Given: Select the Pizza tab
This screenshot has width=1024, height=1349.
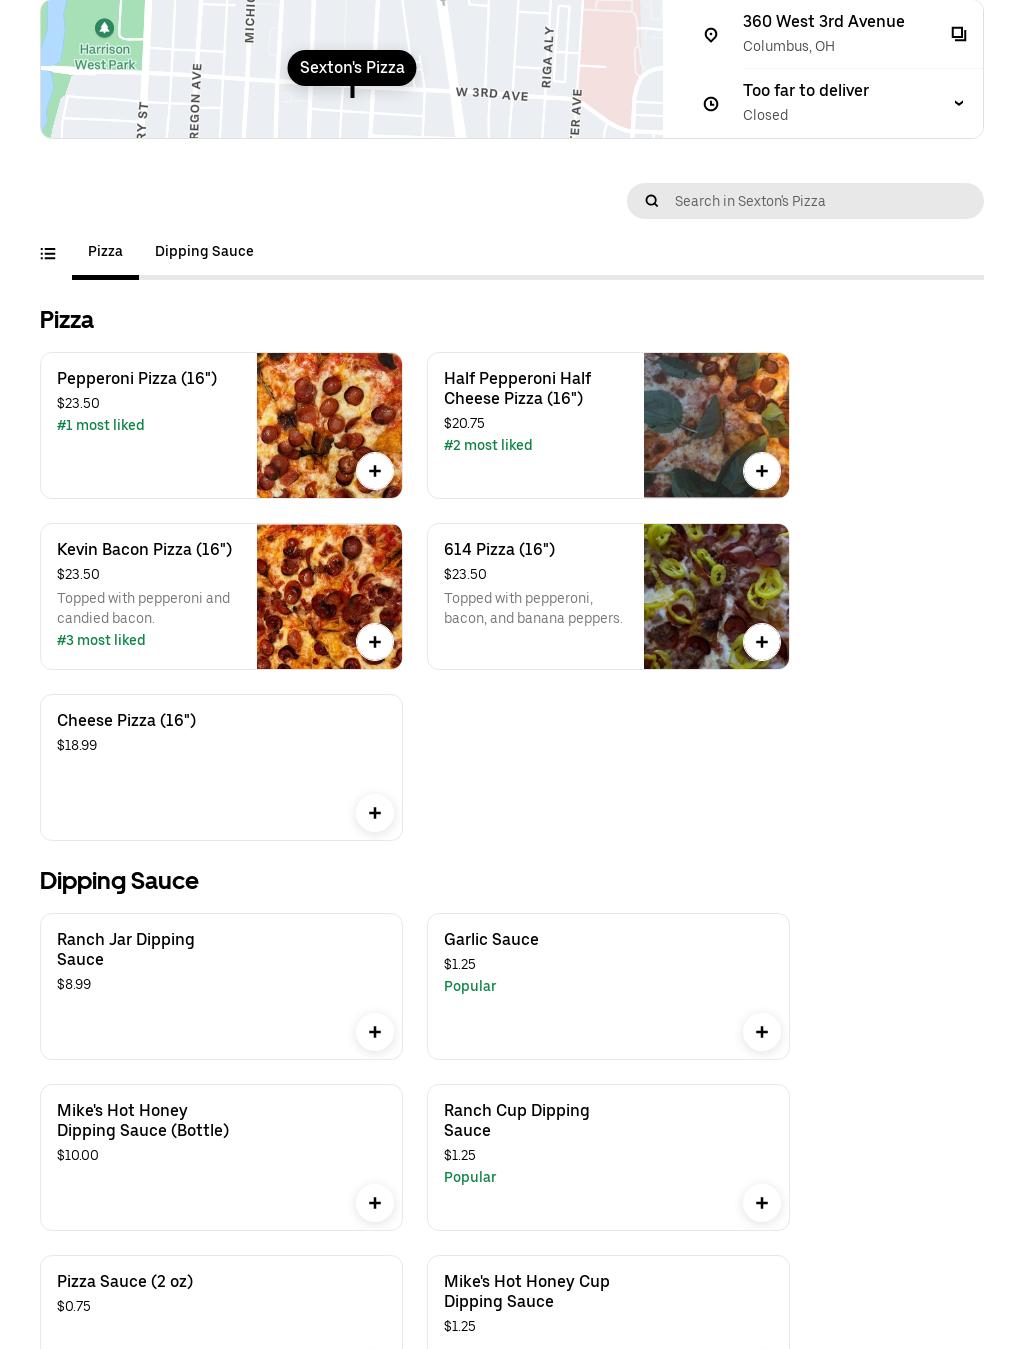Looking at the screenshot, I should pyautogui.click(x=105, y=251).
